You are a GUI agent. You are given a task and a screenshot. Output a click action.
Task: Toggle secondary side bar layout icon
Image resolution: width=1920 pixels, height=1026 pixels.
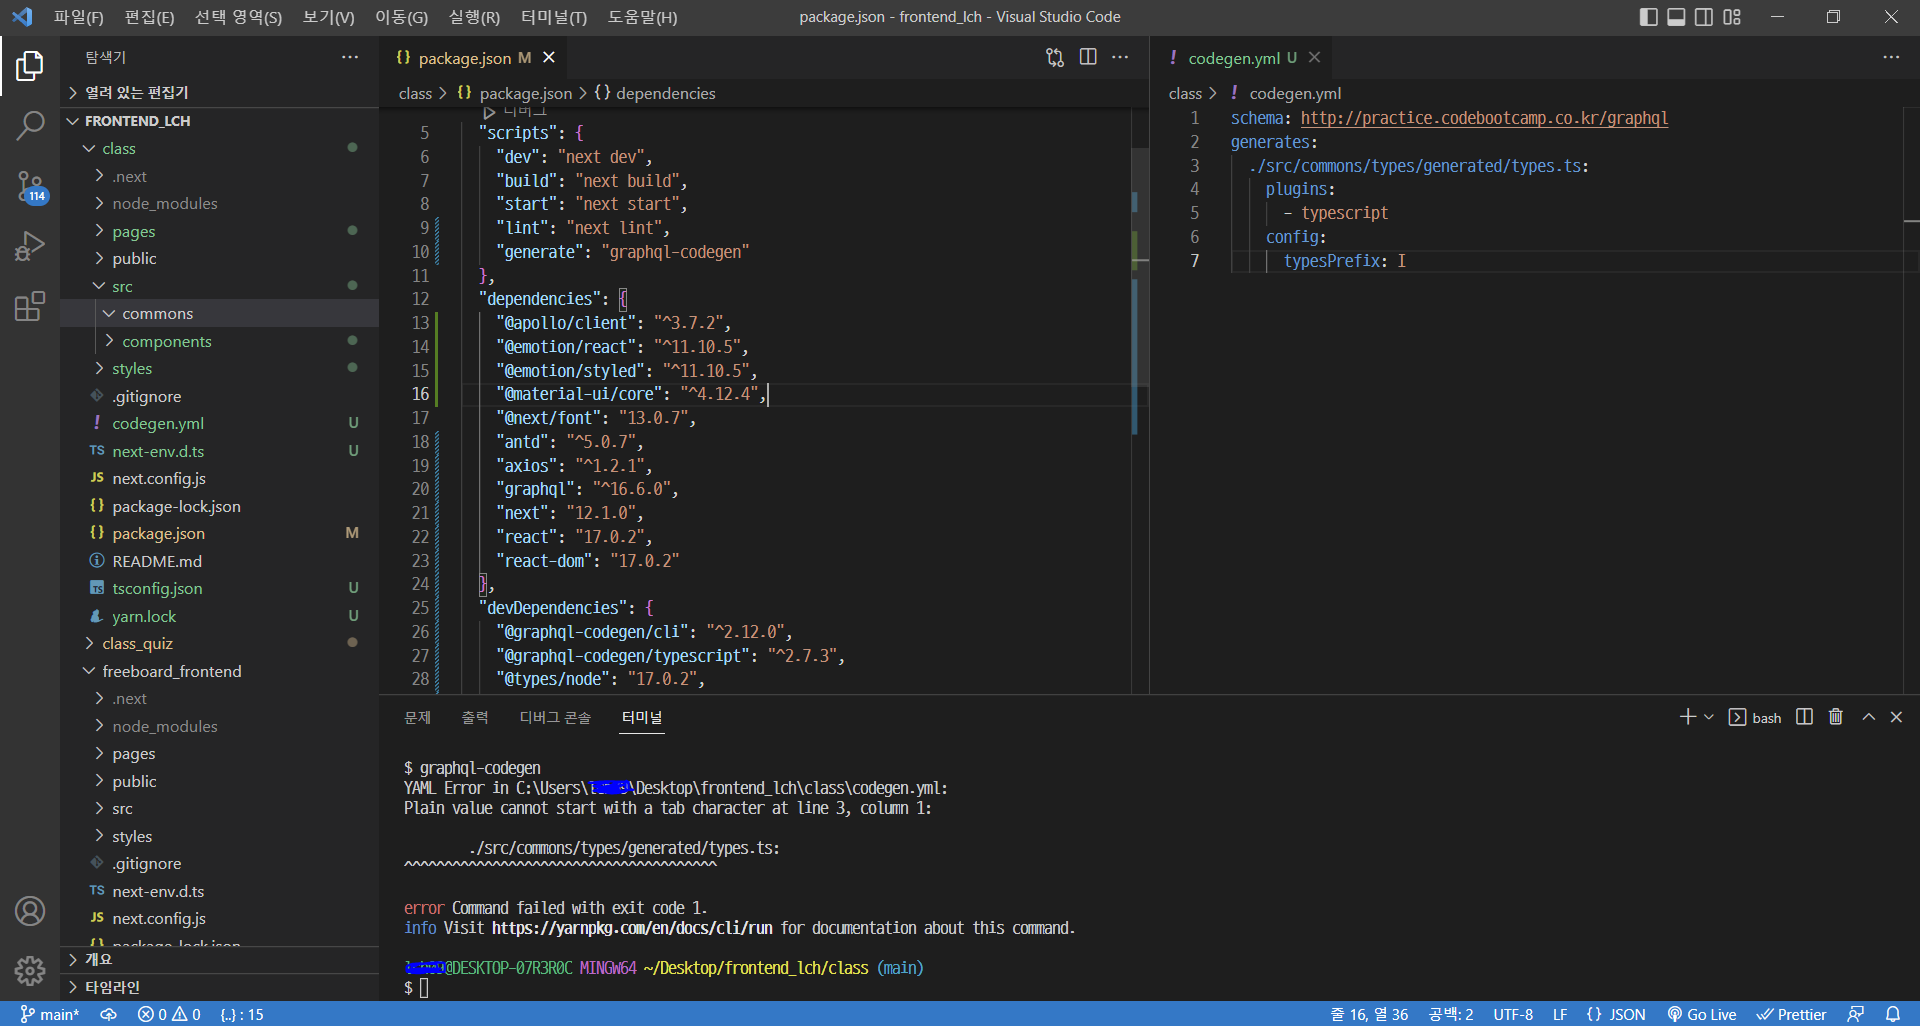click(x=1704, y=17)
